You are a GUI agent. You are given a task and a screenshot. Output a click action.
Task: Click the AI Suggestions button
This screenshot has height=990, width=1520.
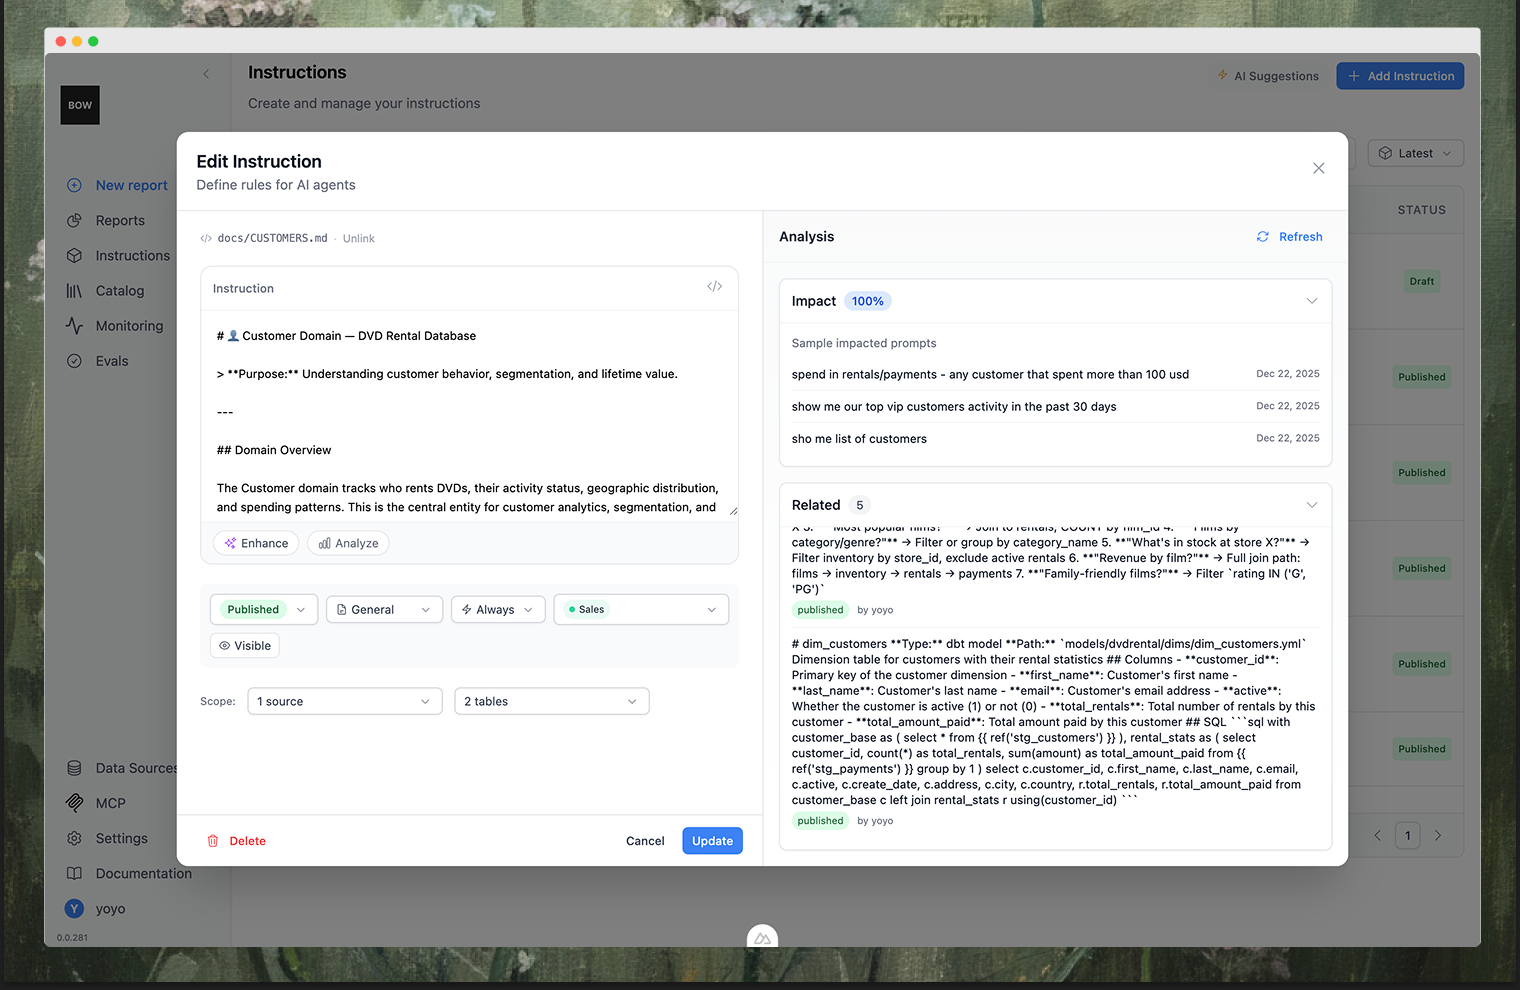[x=1268, y=76]
